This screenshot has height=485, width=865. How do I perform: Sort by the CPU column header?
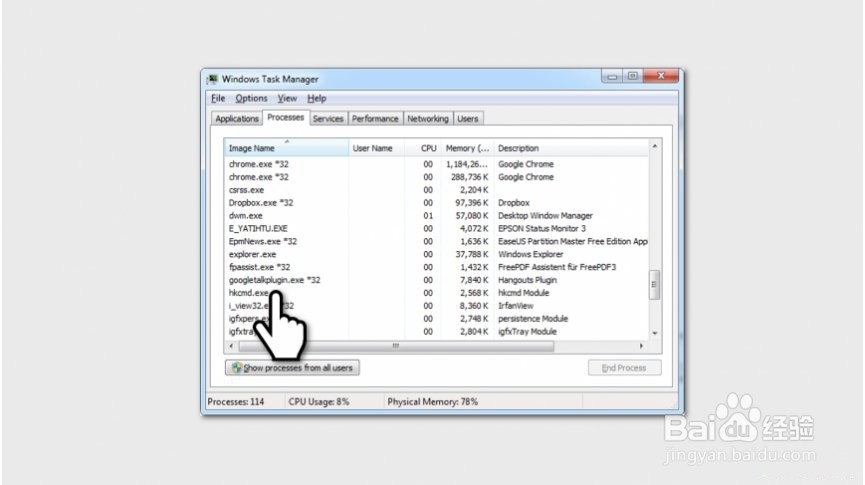[x=423, y=148]
